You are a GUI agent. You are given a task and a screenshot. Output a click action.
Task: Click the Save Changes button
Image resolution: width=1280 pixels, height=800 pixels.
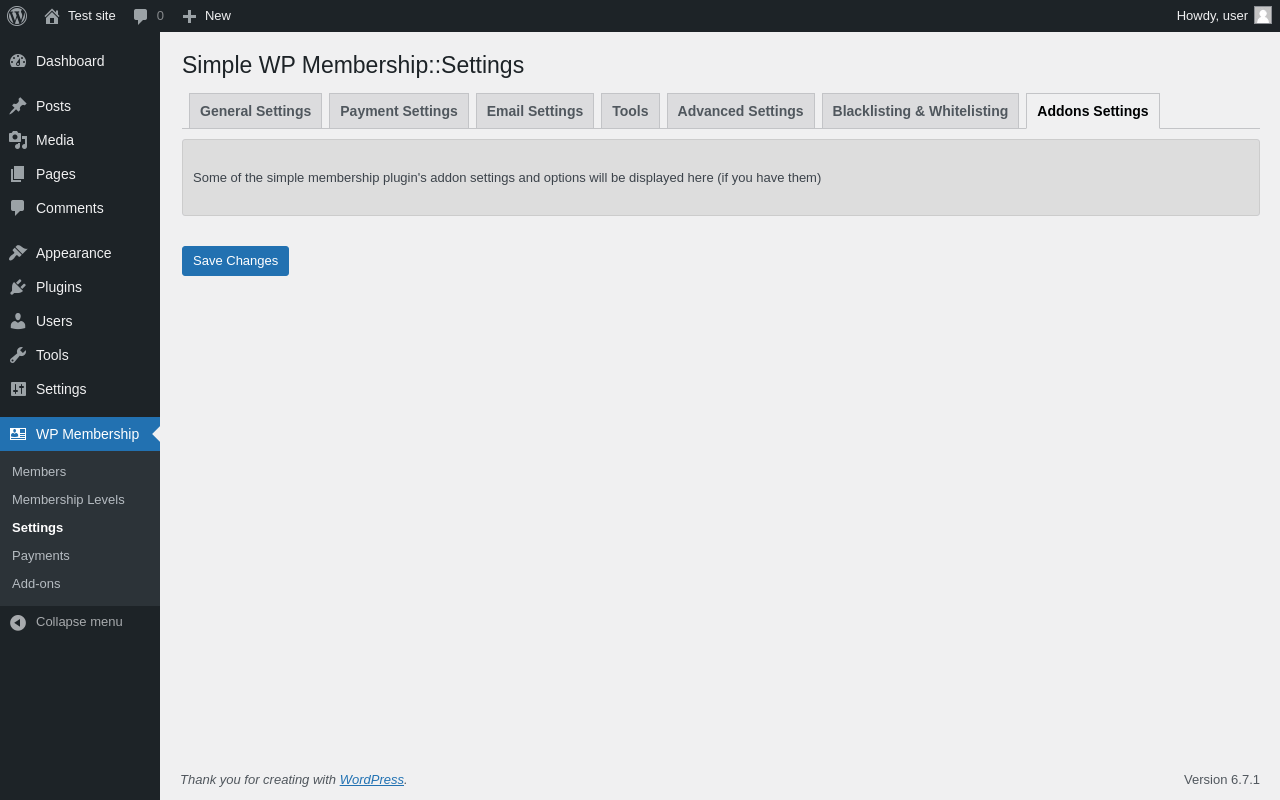(235, 261)
